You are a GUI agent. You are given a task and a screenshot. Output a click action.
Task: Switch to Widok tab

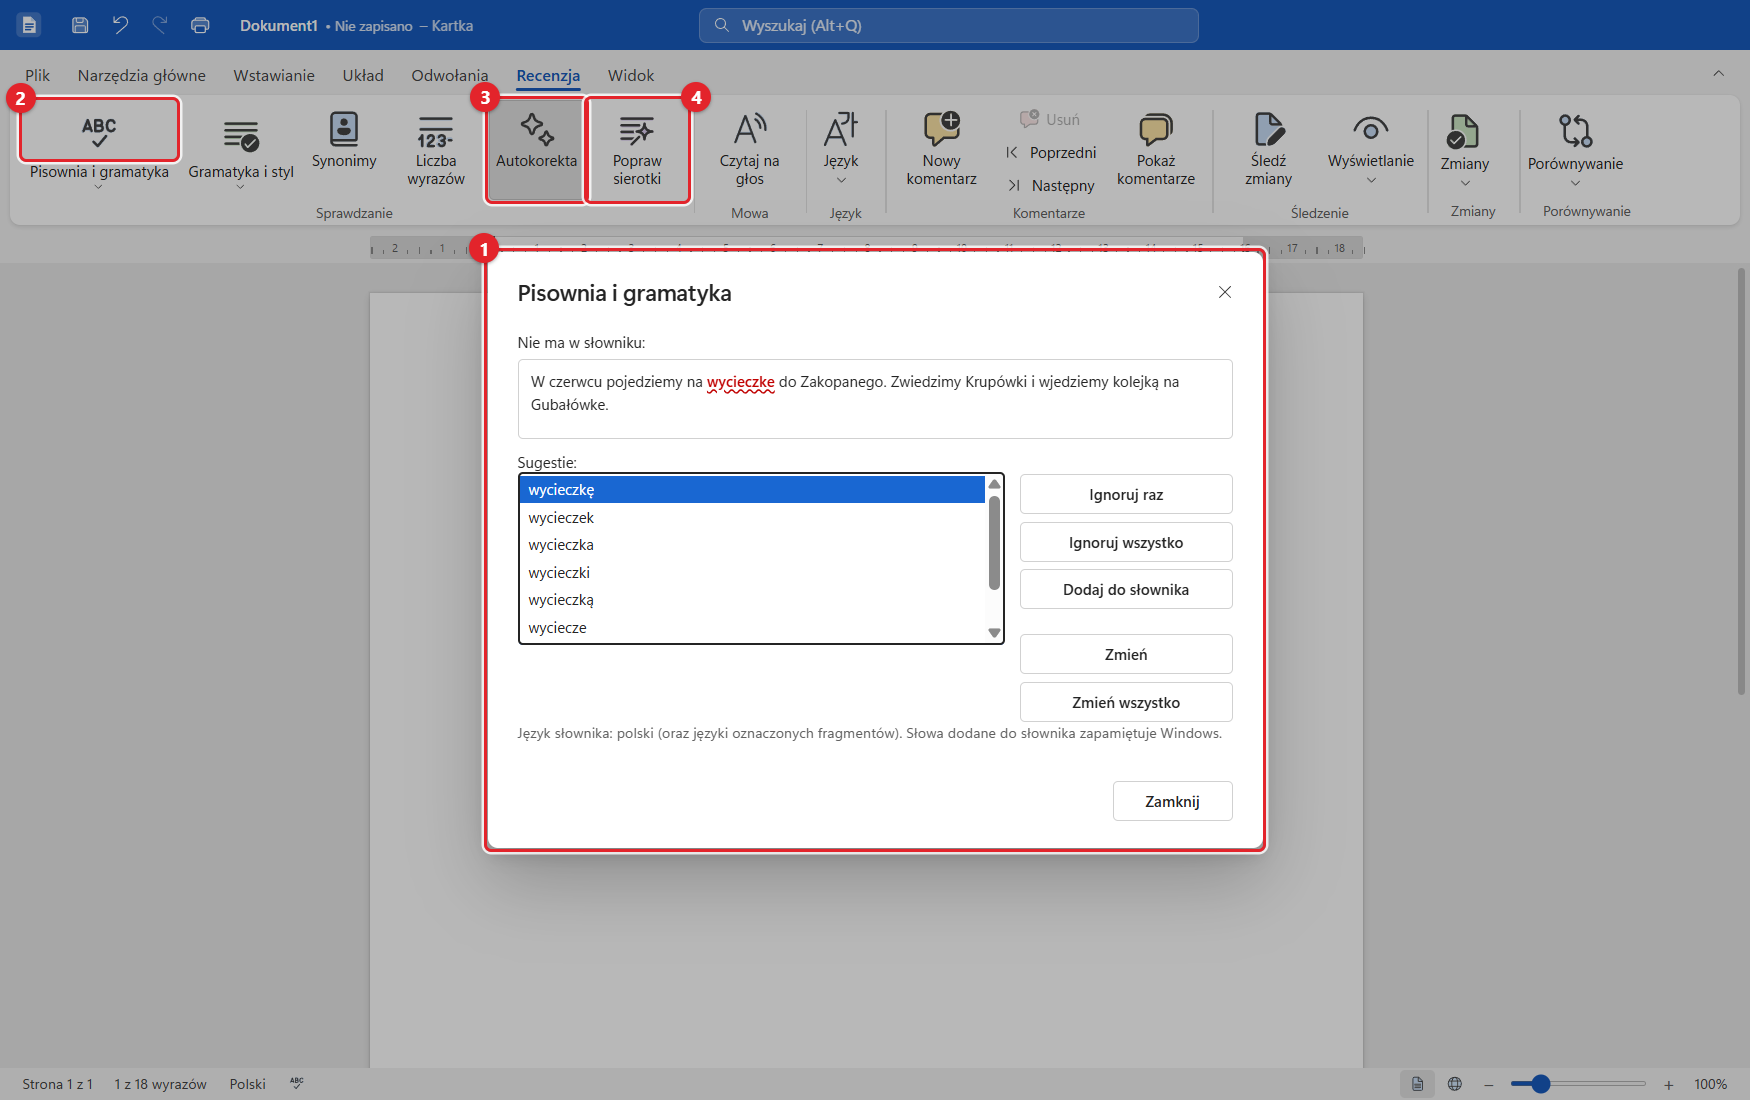pyautogui.click(x=631, y=75)
